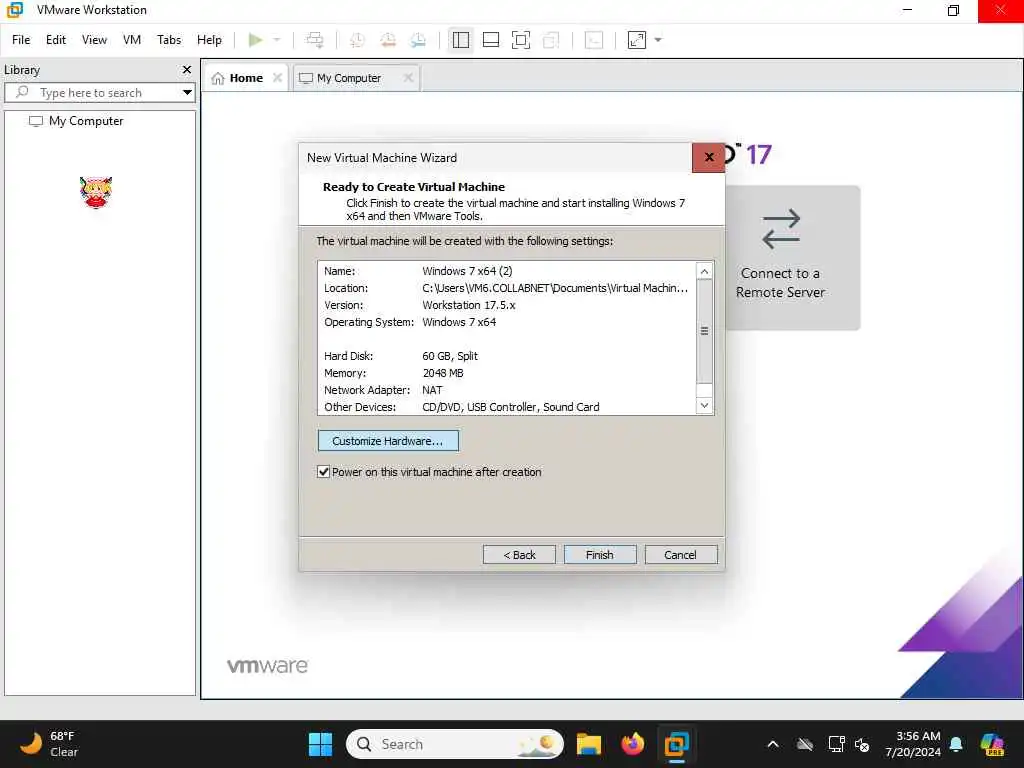This screenshot has height=768, width=1024.
Task: Open the Edit menu
Action: click(x=56, y=40)
